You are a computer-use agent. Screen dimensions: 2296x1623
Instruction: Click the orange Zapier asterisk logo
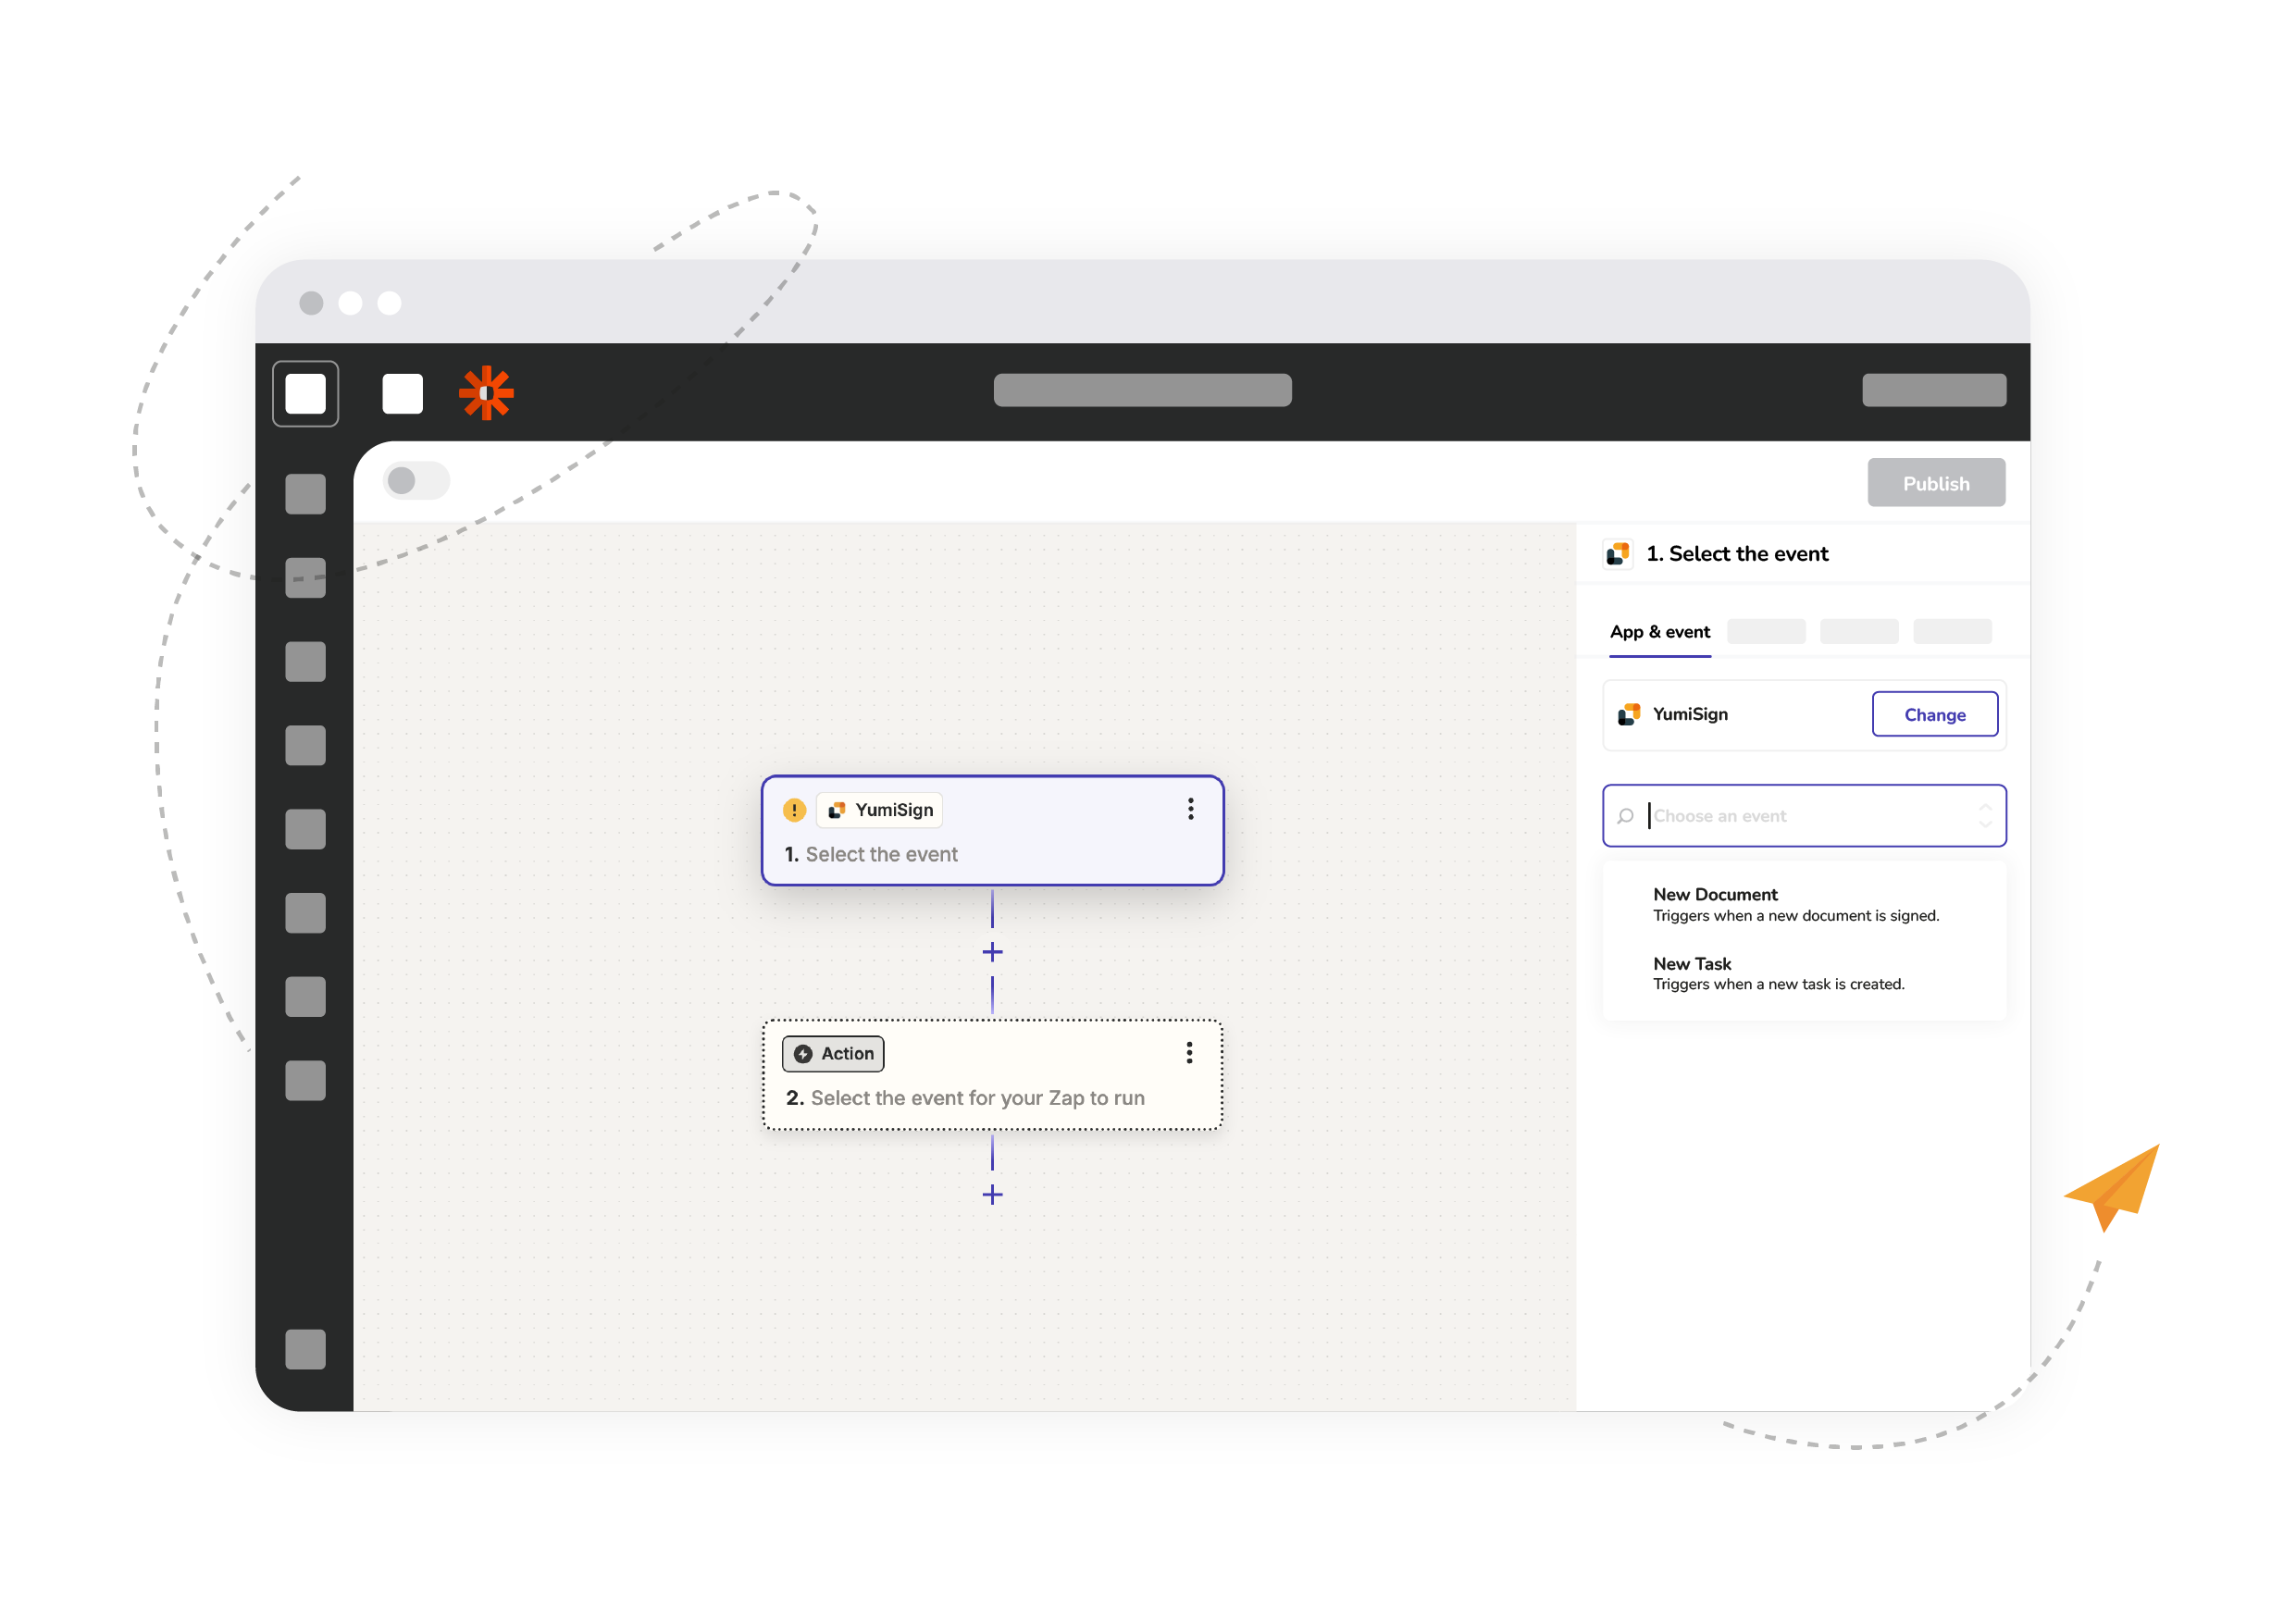click(x=486, y=393)
